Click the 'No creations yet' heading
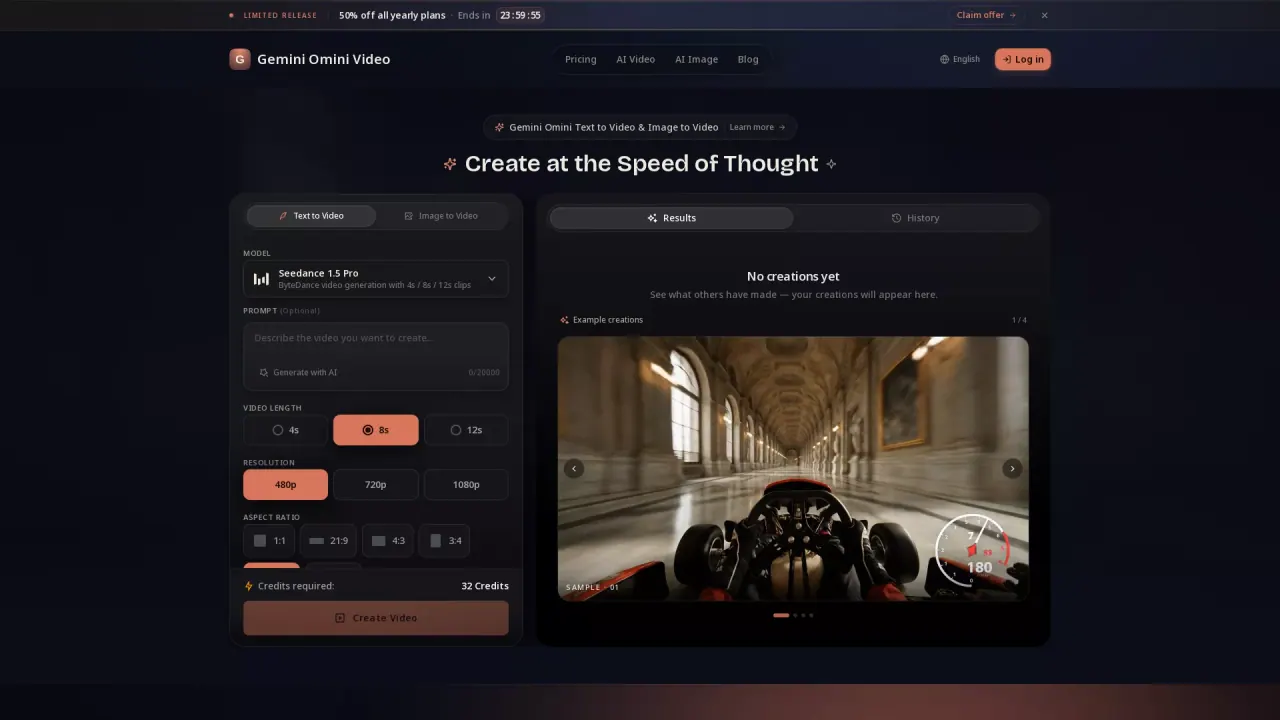This screenshot has width=1280, height=720. [793, 276]
